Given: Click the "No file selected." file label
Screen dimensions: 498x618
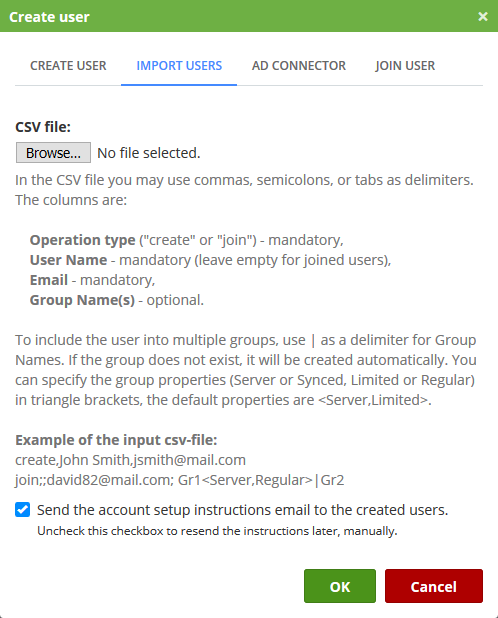Looking at the screenshot, I should tap(149, 153).
